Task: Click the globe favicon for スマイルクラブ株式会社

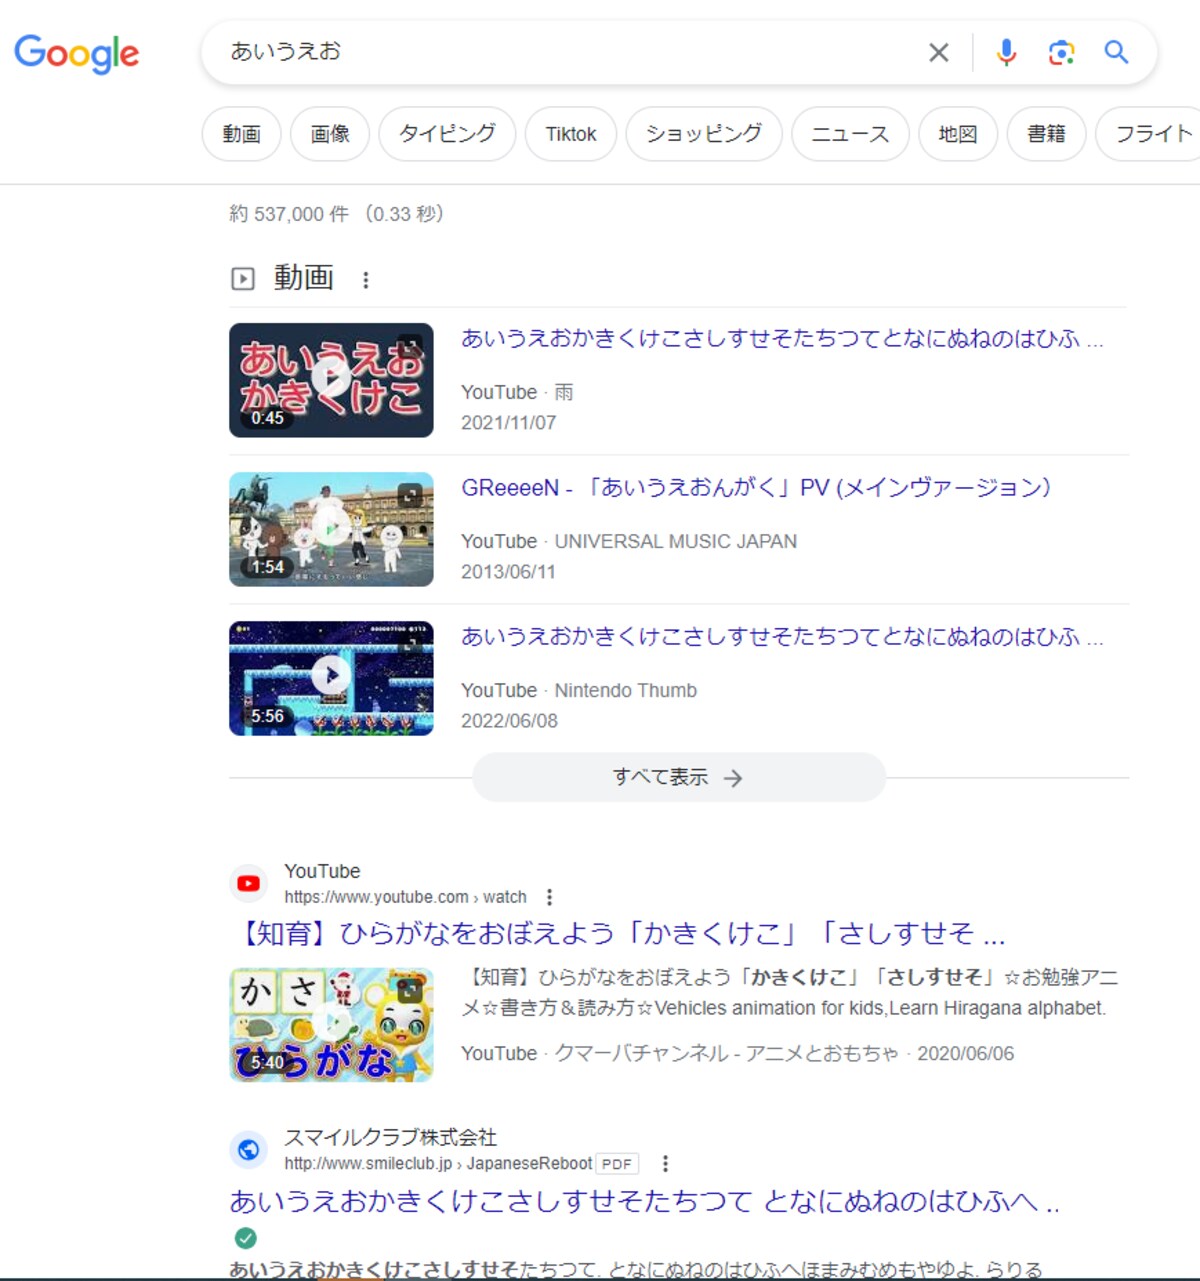Action: coord(249,1150)
